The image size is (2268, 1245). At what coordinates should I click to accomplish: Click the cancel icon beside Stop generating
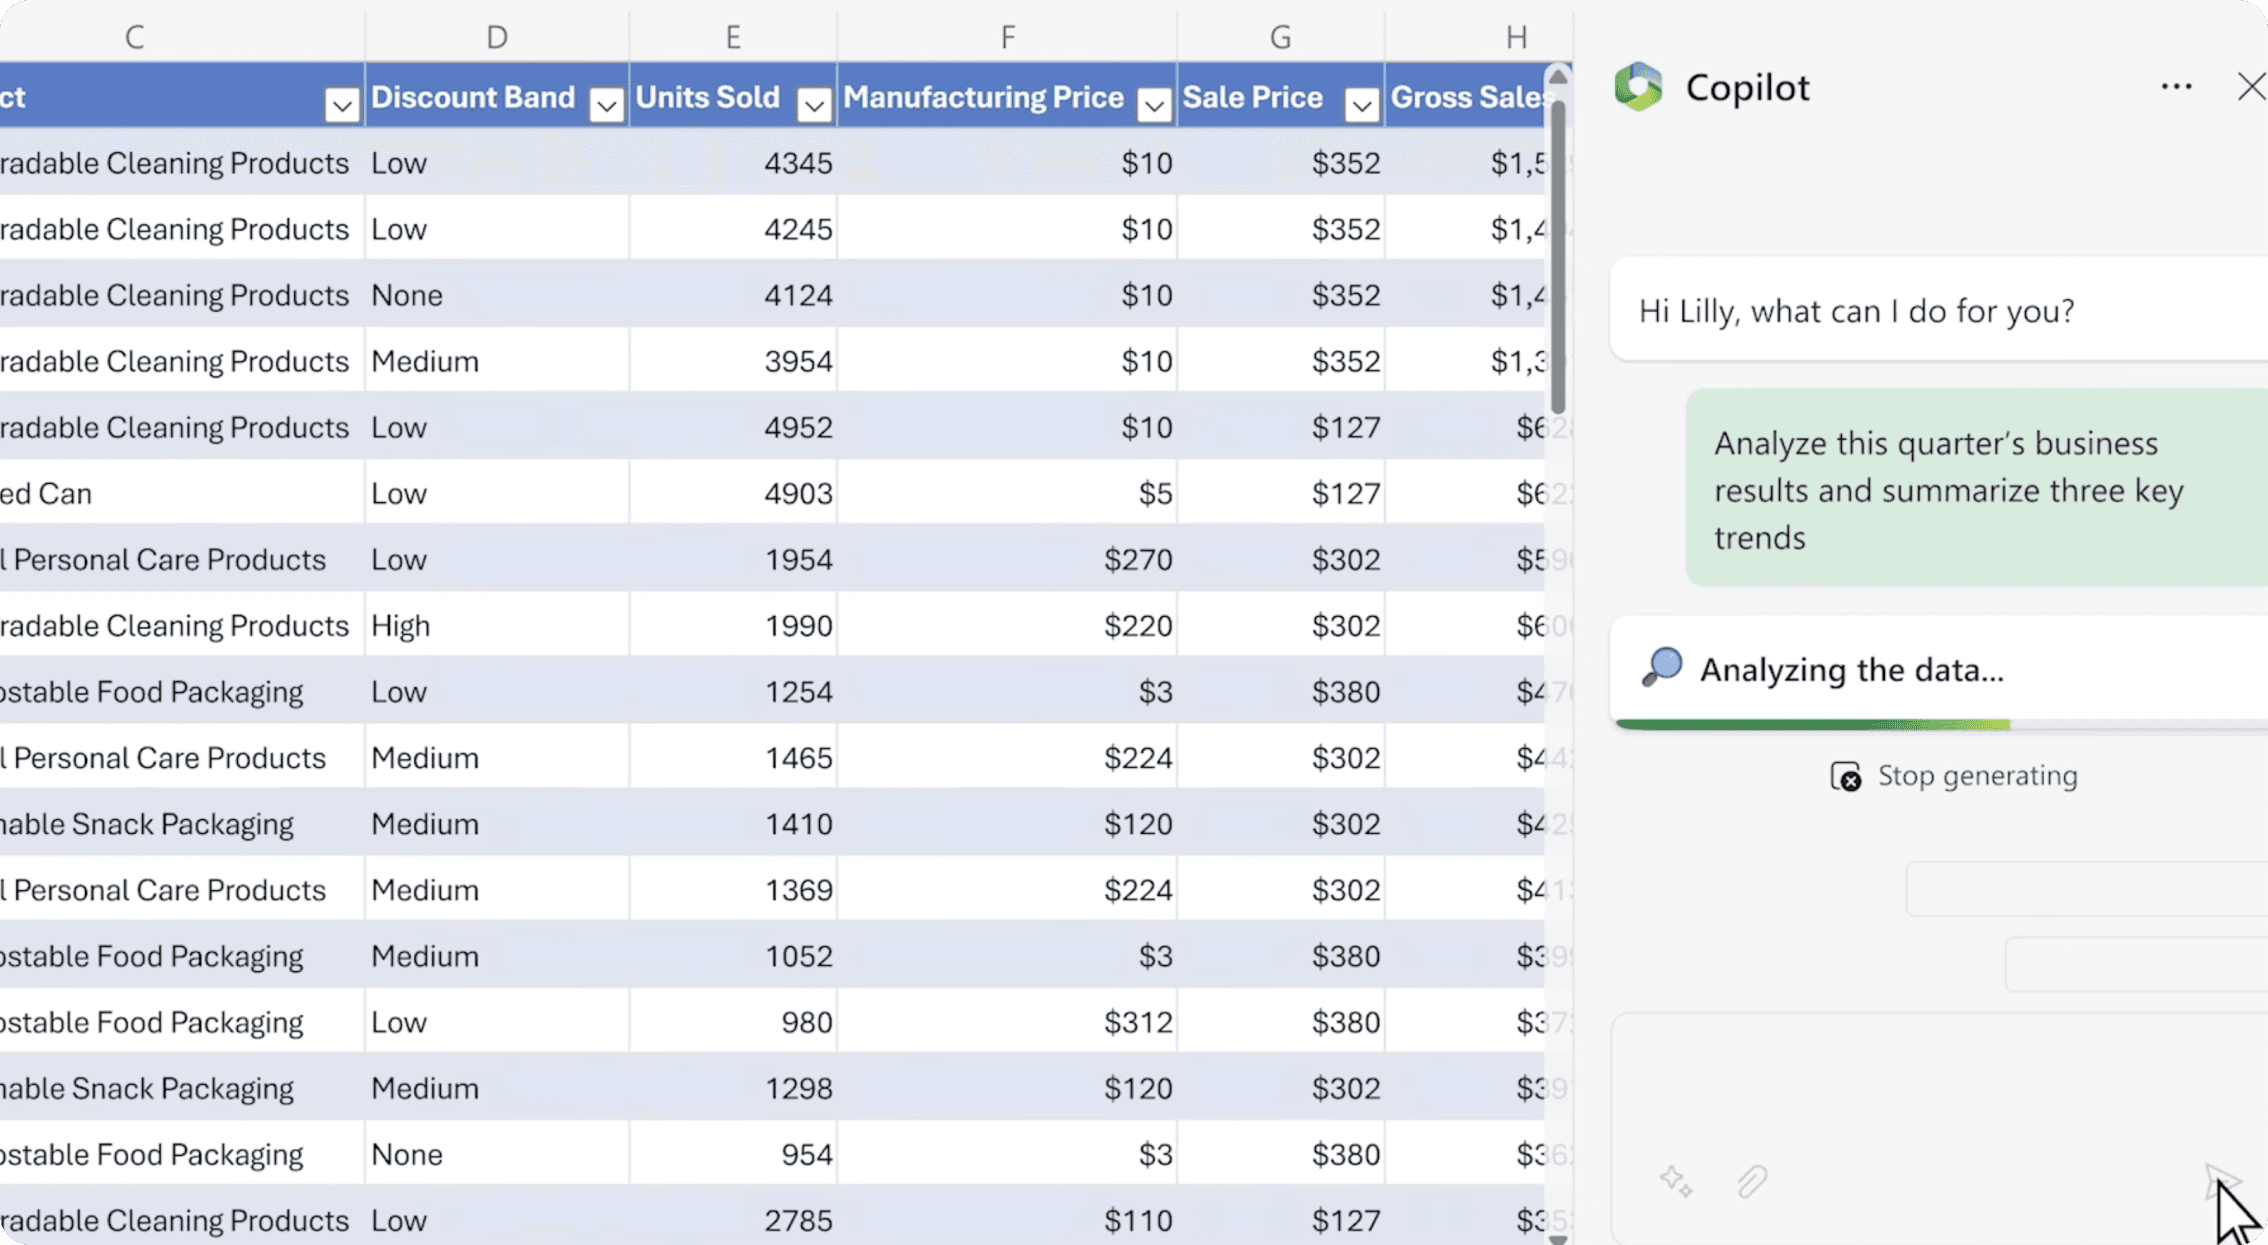[x=1847, y=776]
